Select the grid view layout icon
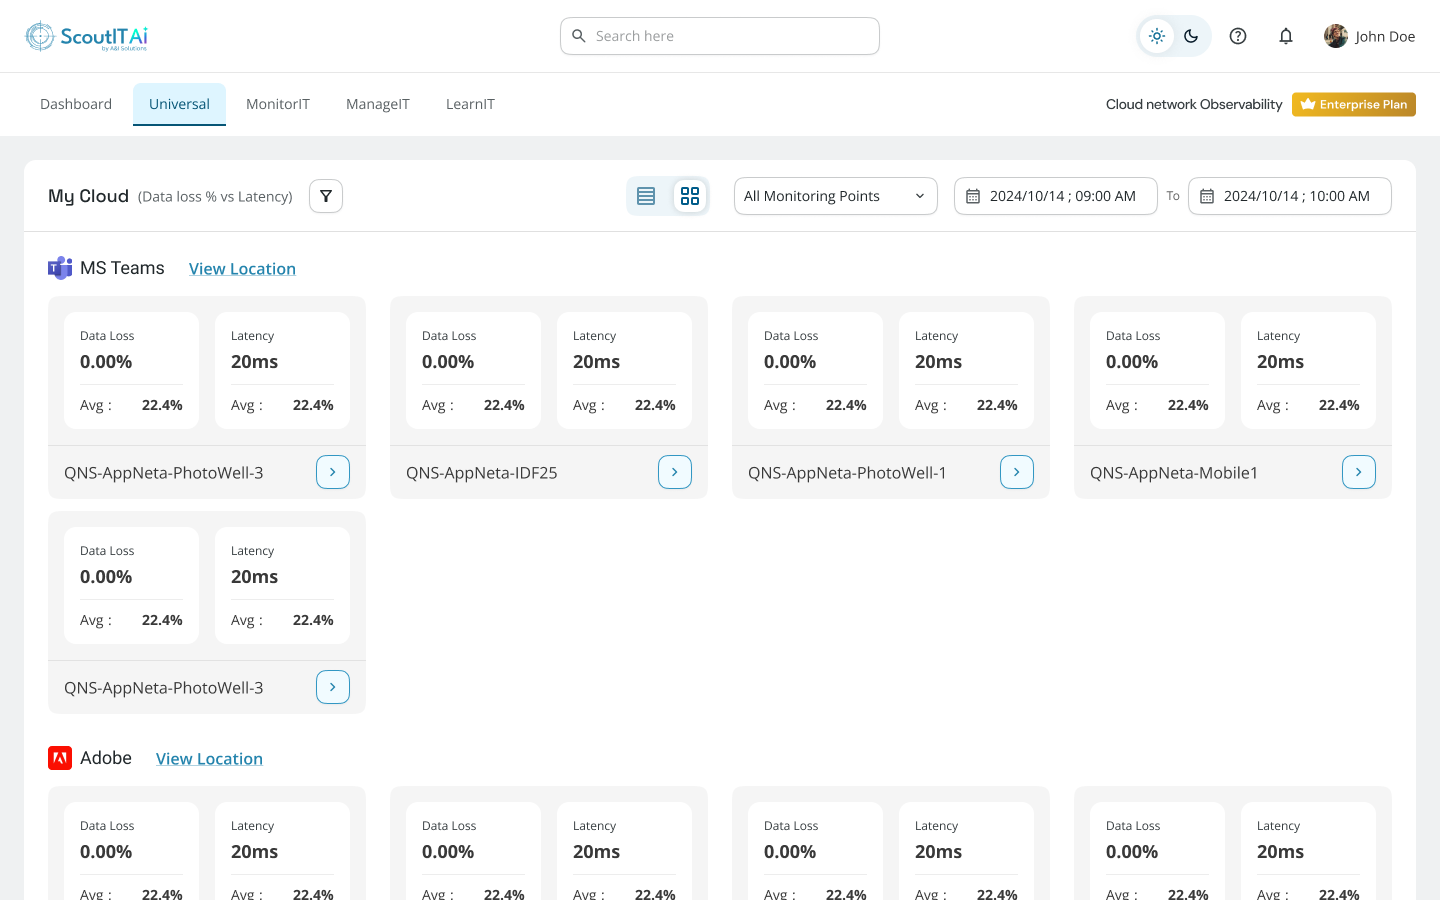Viewport: 1440px width, 900px height. pyautogui.click(x=690, y=196)
